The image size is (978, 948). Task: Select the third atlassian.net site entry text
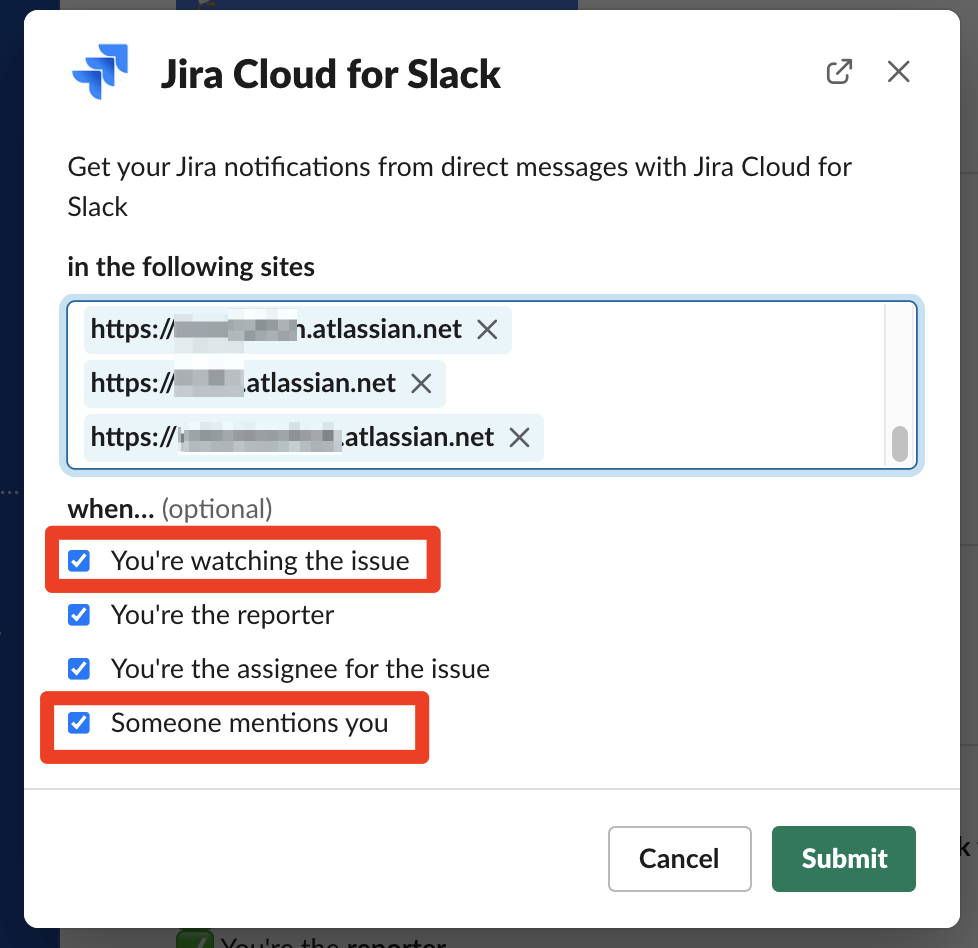(292, 438)
